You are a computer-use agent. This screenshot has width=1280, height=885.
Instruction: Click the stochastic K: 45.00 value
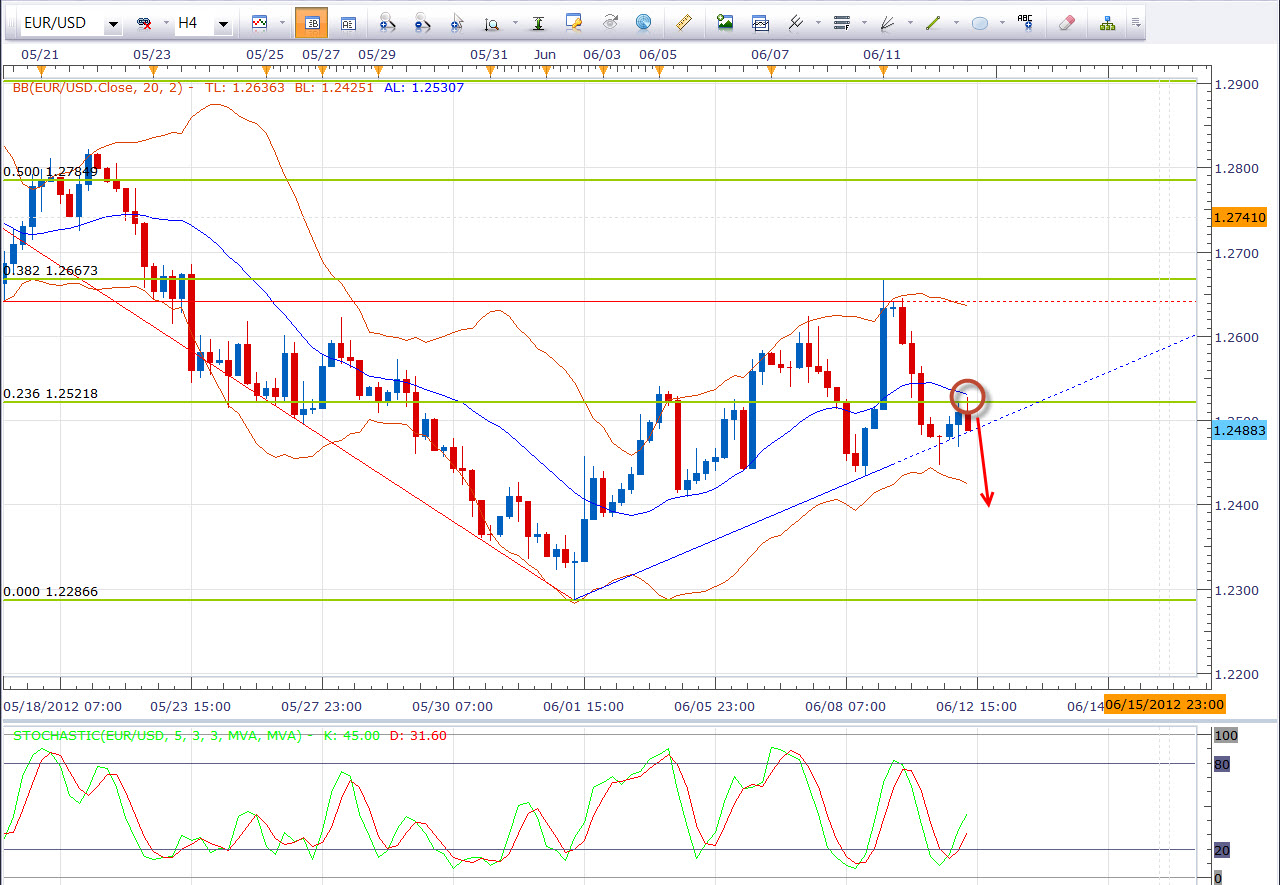350,735
